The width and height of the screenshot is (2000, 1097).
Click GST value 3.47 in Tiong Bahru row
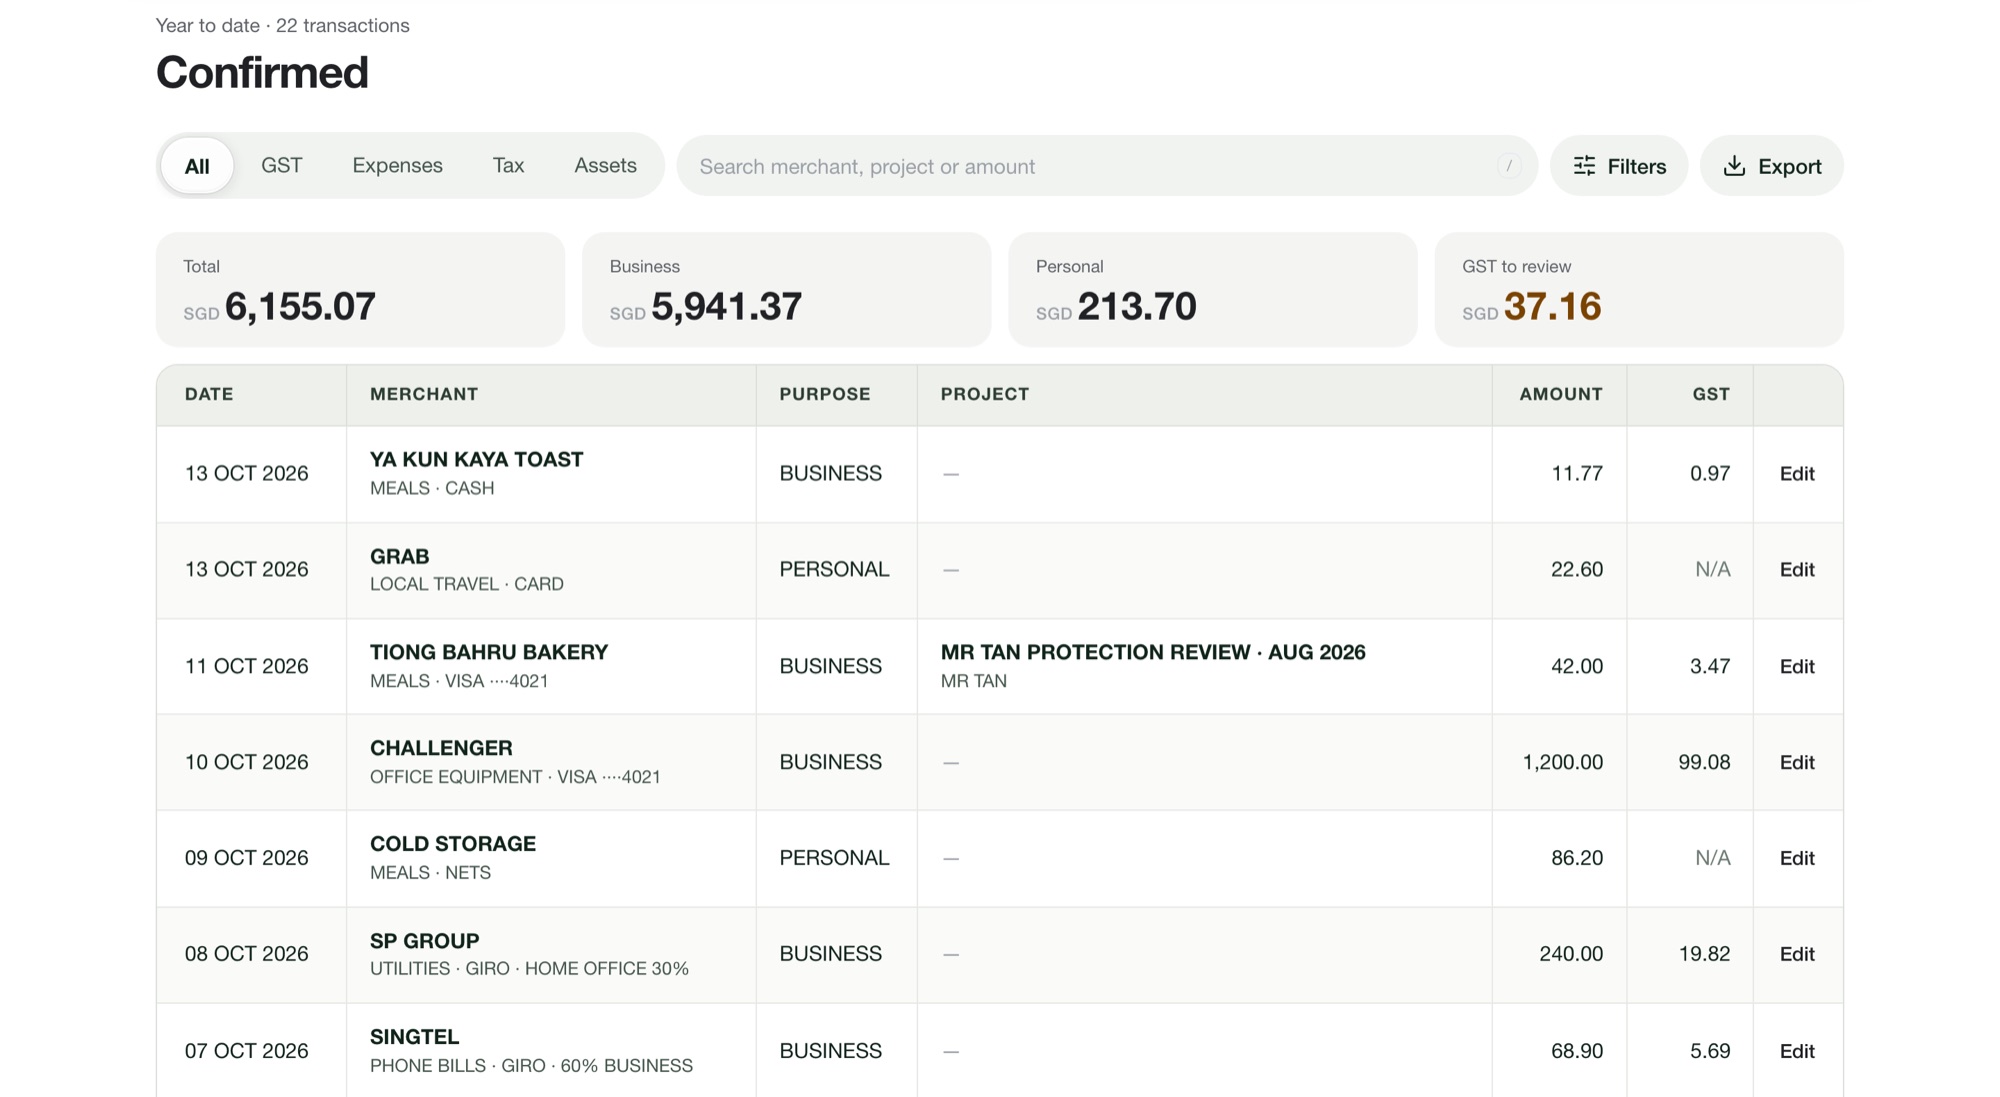[1710, 667]
